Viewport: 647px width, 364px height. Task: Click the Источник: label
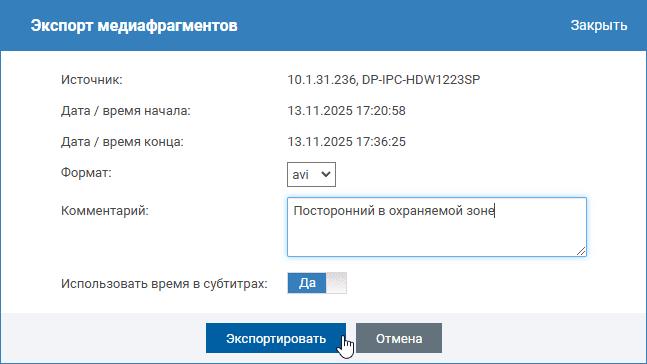pyautogui.click(x=92, y=80)
